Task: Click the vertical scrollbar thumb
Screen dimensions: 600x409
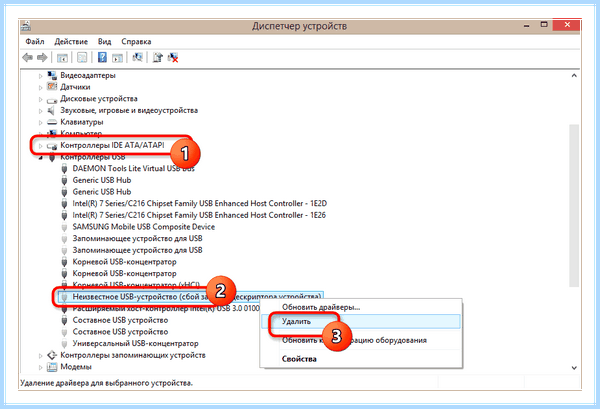Action: click(x=574, y=206)
